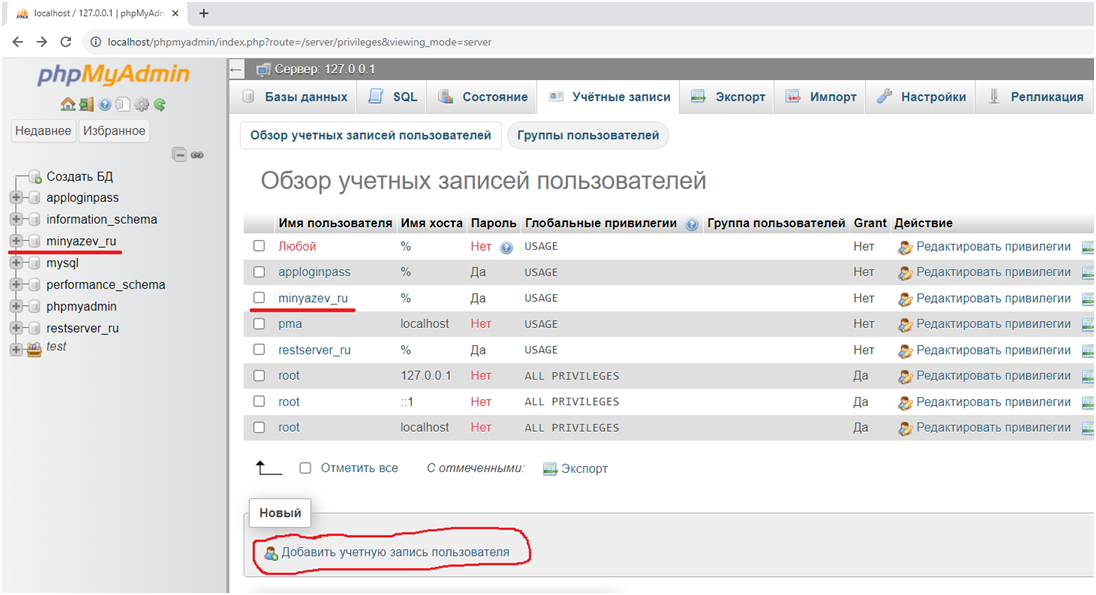This screenshot has height=595, width=1096.
Task: Open Редактировать привилегии for user Любой
Action: pyautogui.click(x=993, y=246)
